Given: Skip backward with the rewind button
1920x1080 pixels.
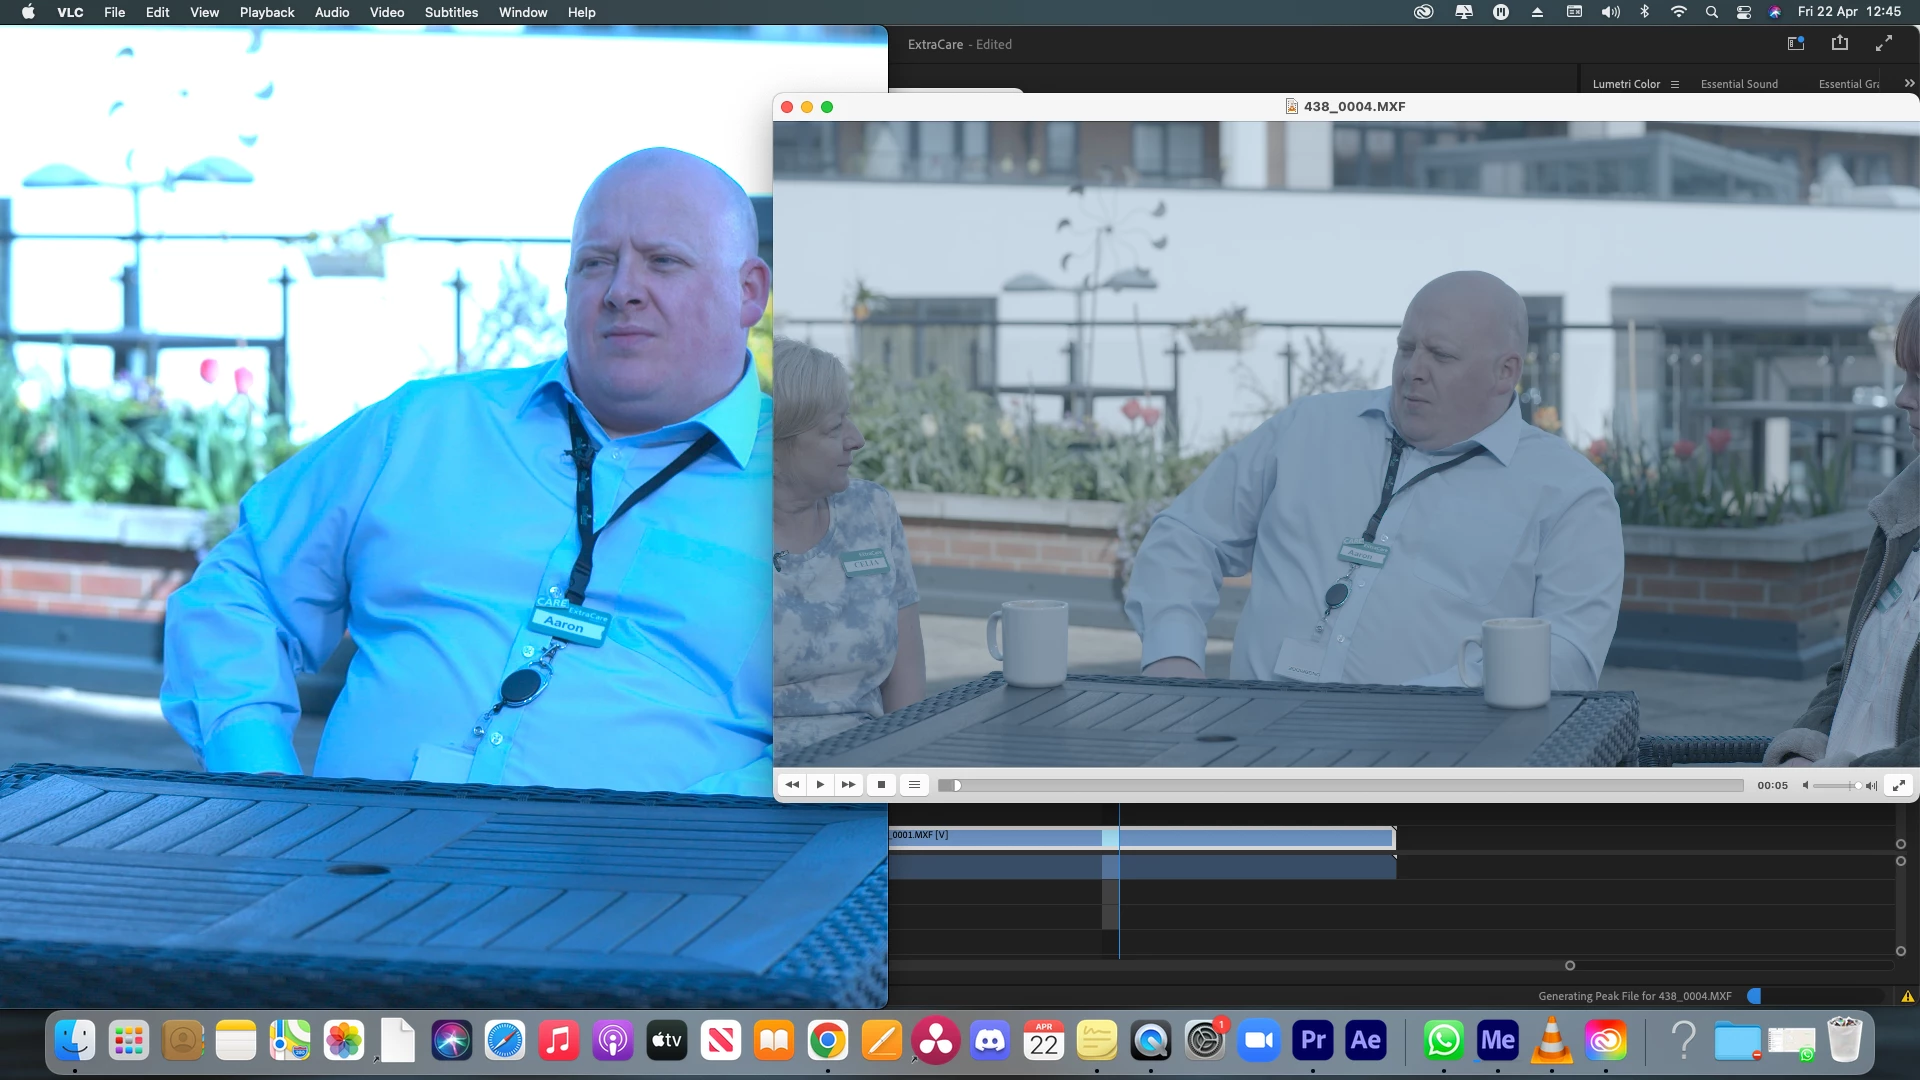Looking at the screenshot, I should tap(792, 785).
